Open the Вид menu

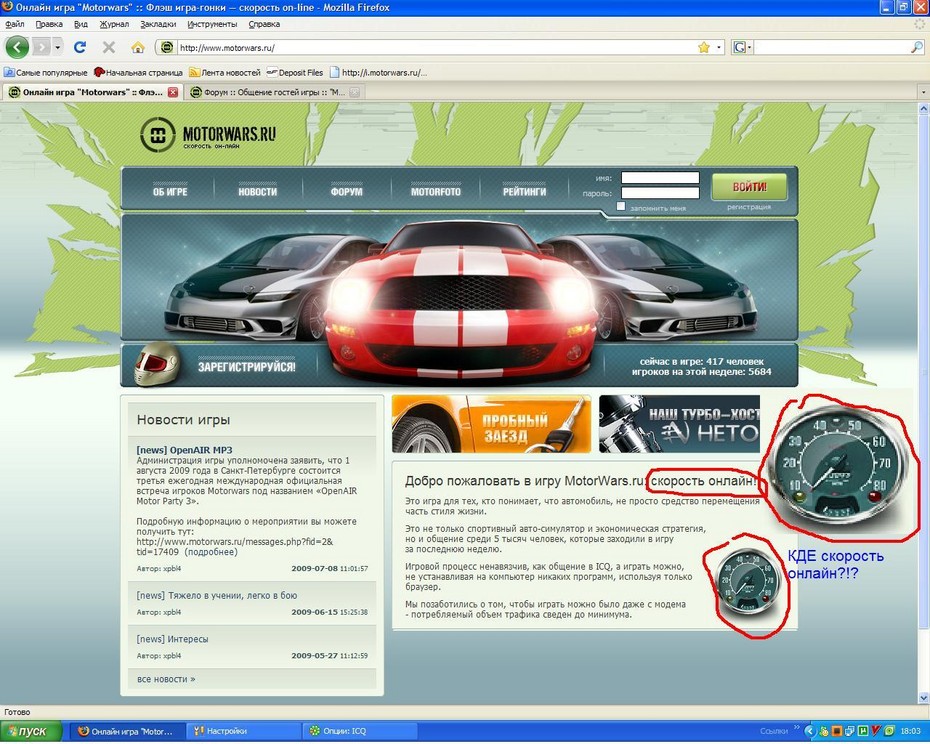(81, 24)
